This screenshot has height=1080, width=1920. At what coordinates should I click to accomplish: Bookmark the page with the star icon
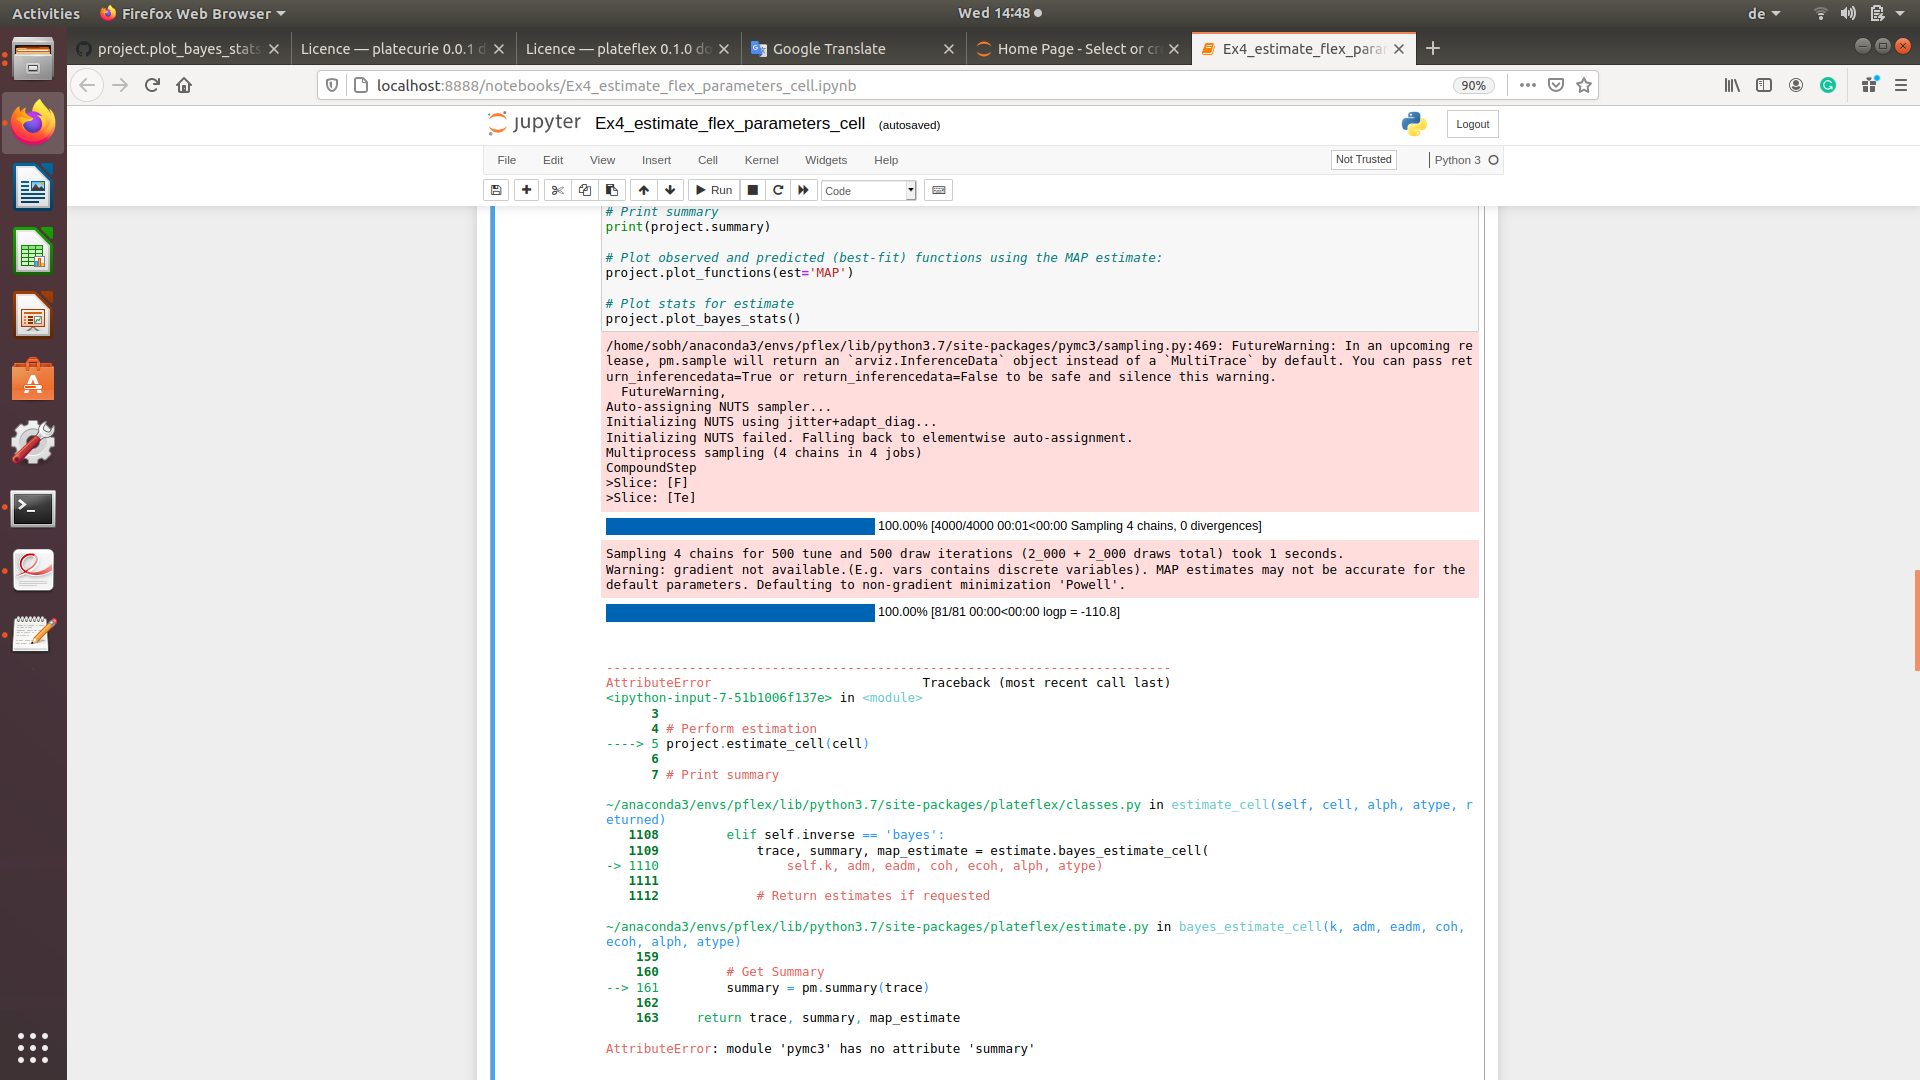pos(1584,85)
